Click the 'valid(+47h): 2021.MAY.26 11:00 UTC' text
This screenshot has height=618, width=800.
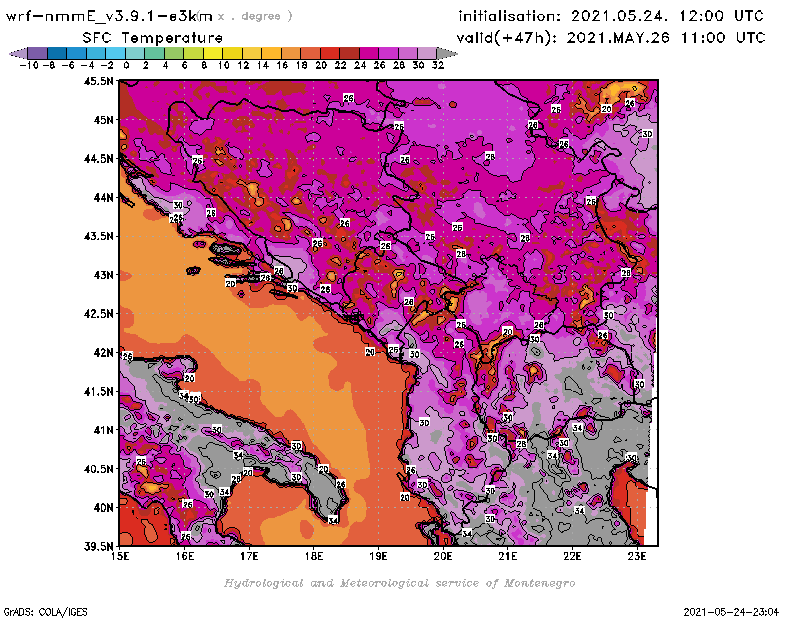tap(611, 38)
